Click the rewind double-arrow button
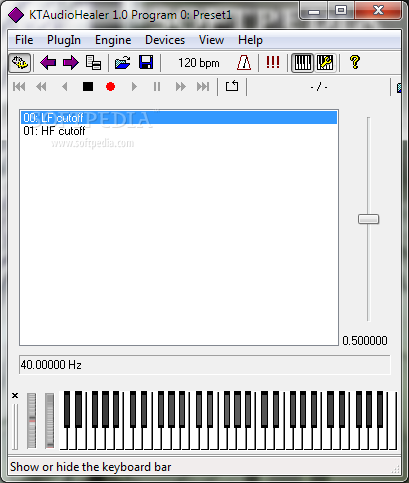Image resolution: width=409 pixels, height=483 pixels. (x=41, y=87)
